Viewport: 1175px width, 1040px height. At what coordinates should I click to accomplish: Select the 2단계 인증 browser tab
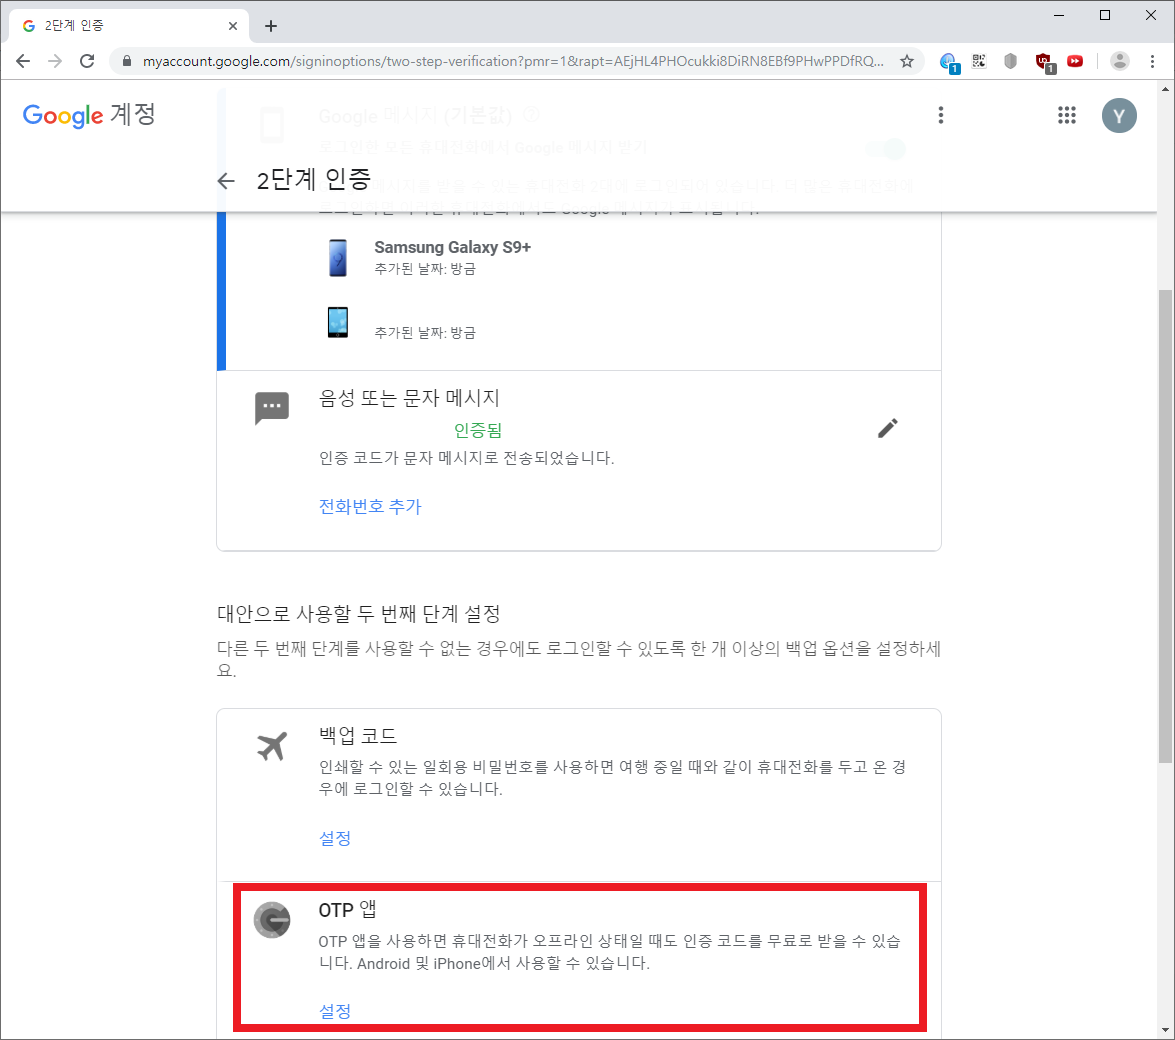point(127,25)
